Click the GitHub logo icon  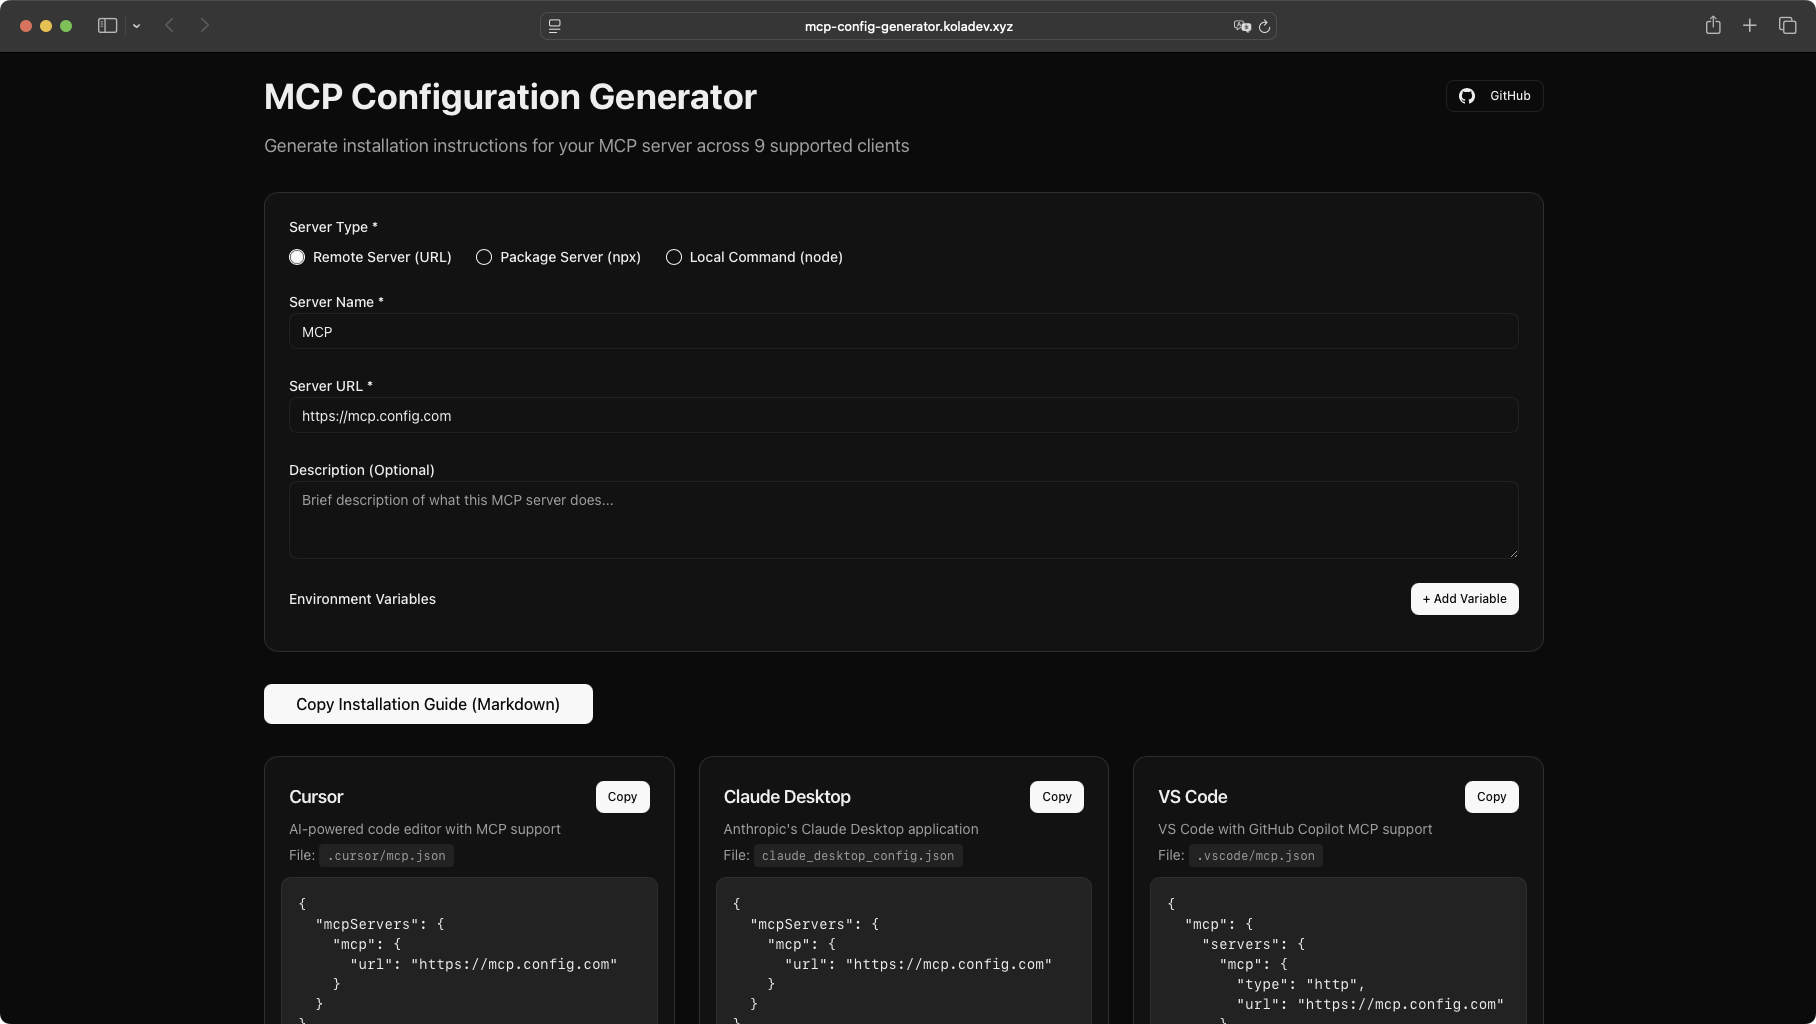1467,96
